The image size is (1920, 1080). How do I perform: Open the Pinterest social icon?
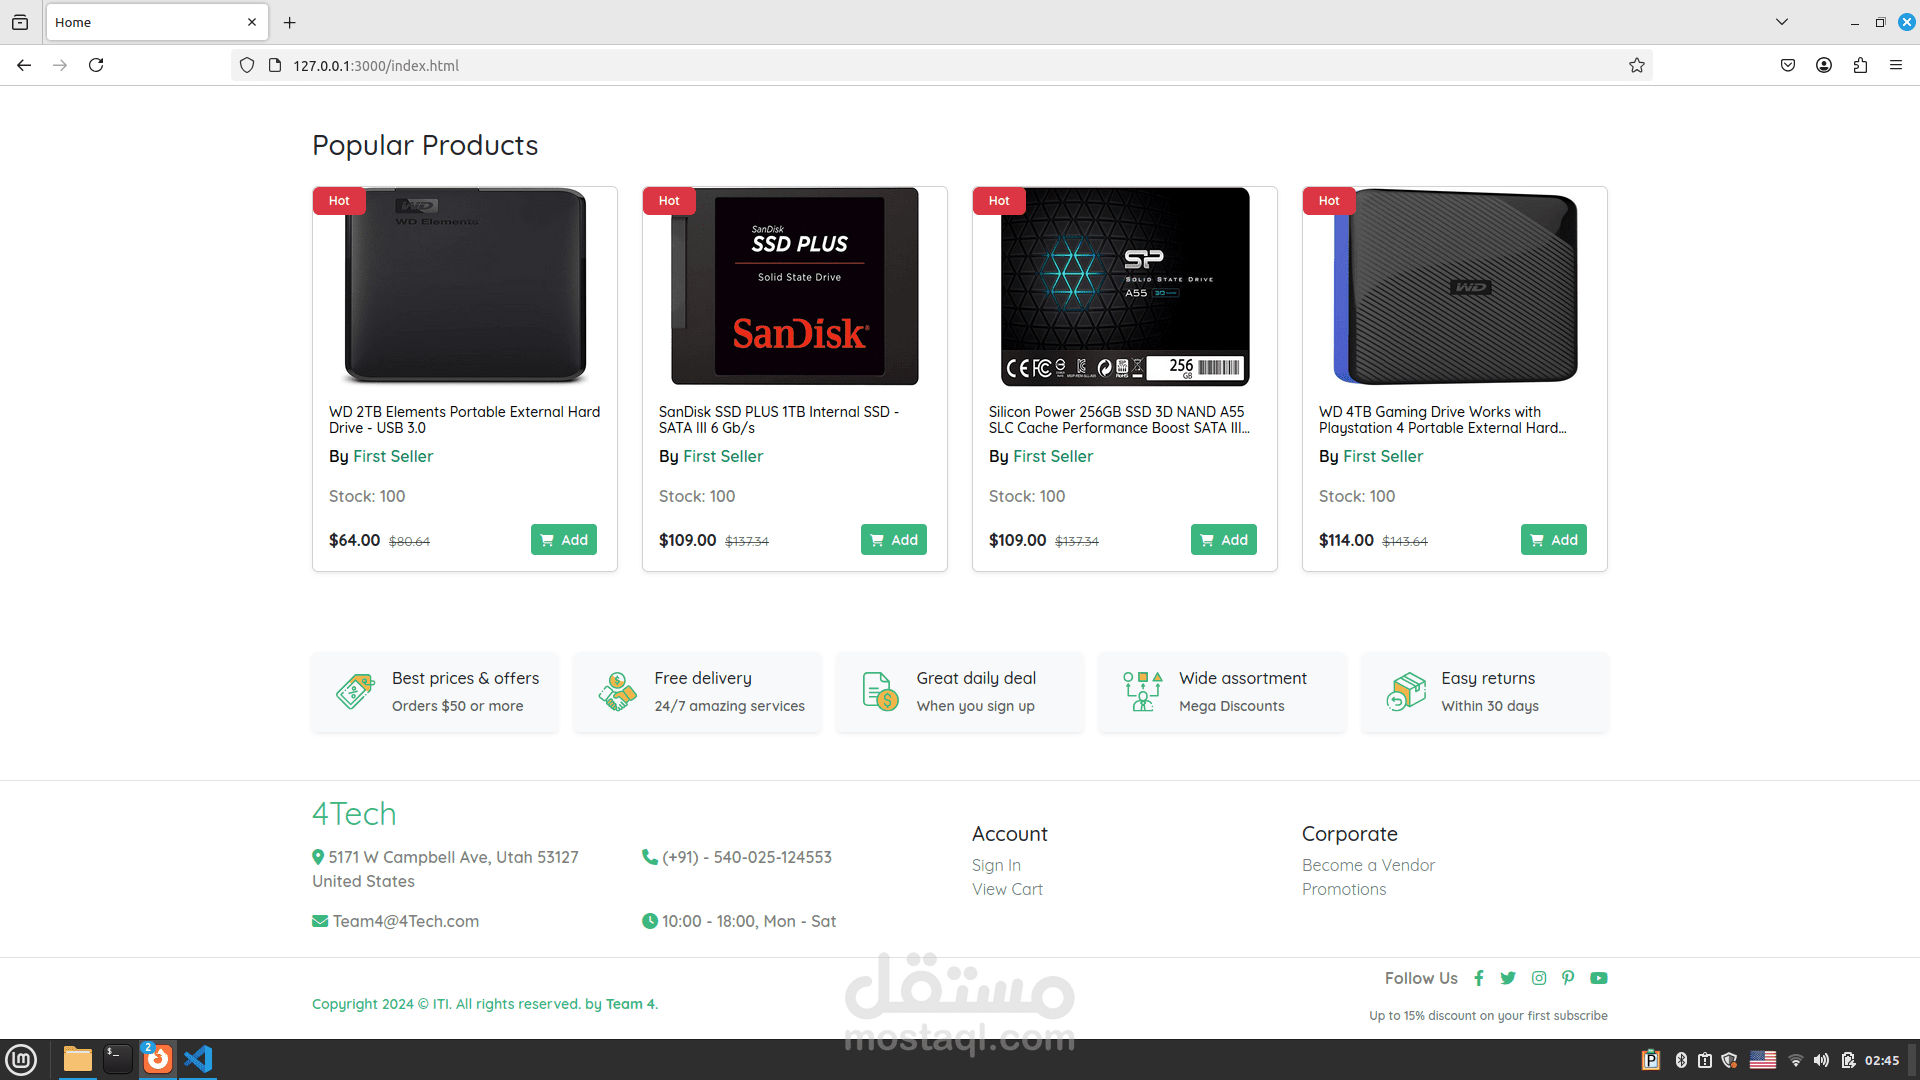(x=1568, y=978)
